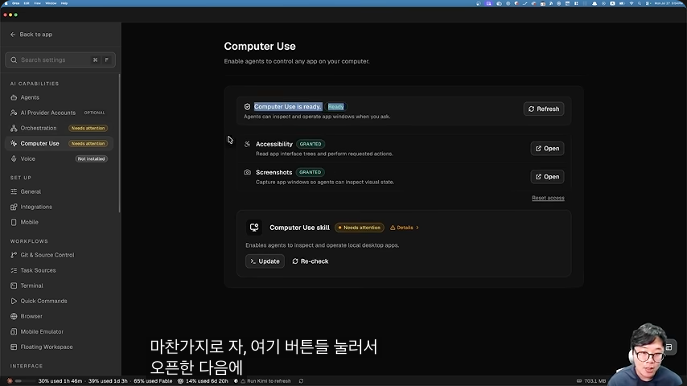Click the Re-check button

point(310,261)
